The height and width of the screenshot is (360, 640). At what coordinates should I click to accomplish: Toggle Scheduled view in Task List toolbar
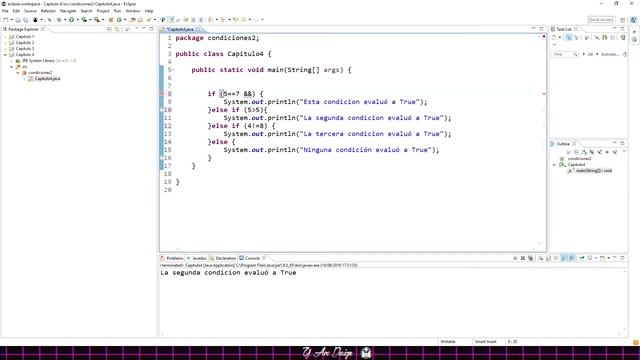(576, 37)
